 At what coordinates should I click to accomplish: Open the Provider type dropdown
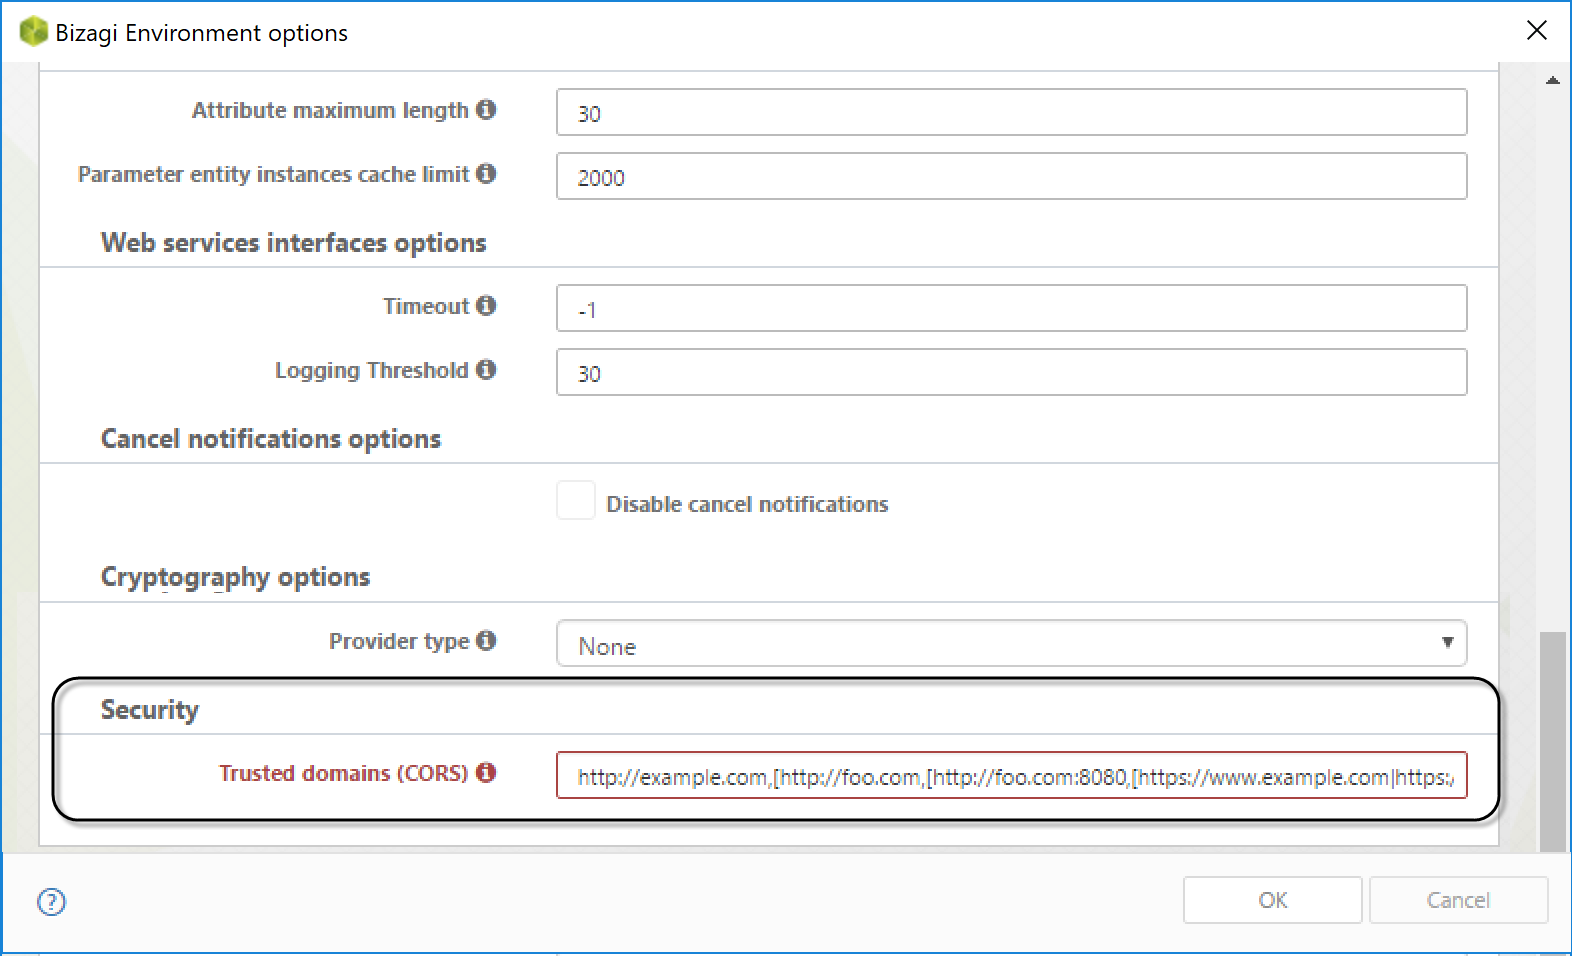pyautogui.click(x=1012, y=643)
